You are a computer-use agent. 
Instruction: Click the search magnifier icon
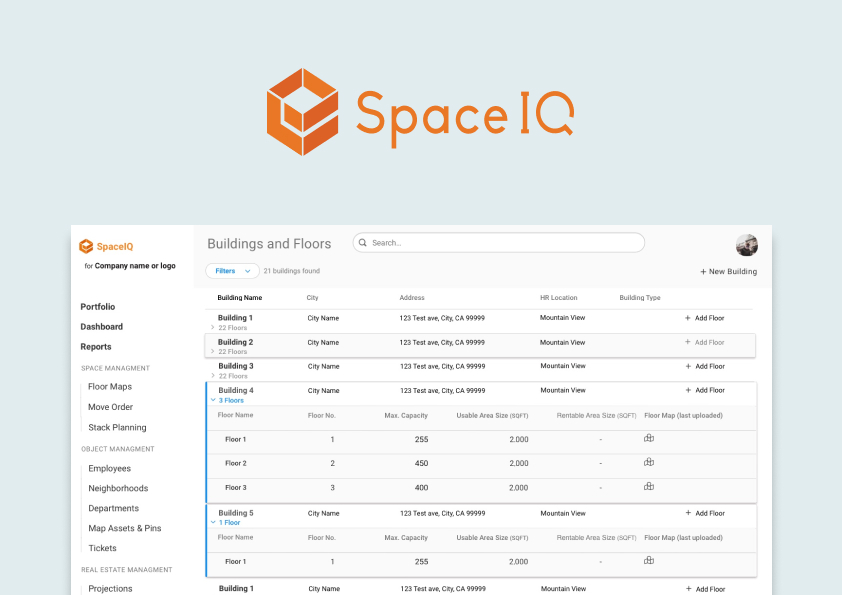coord(362,243)
